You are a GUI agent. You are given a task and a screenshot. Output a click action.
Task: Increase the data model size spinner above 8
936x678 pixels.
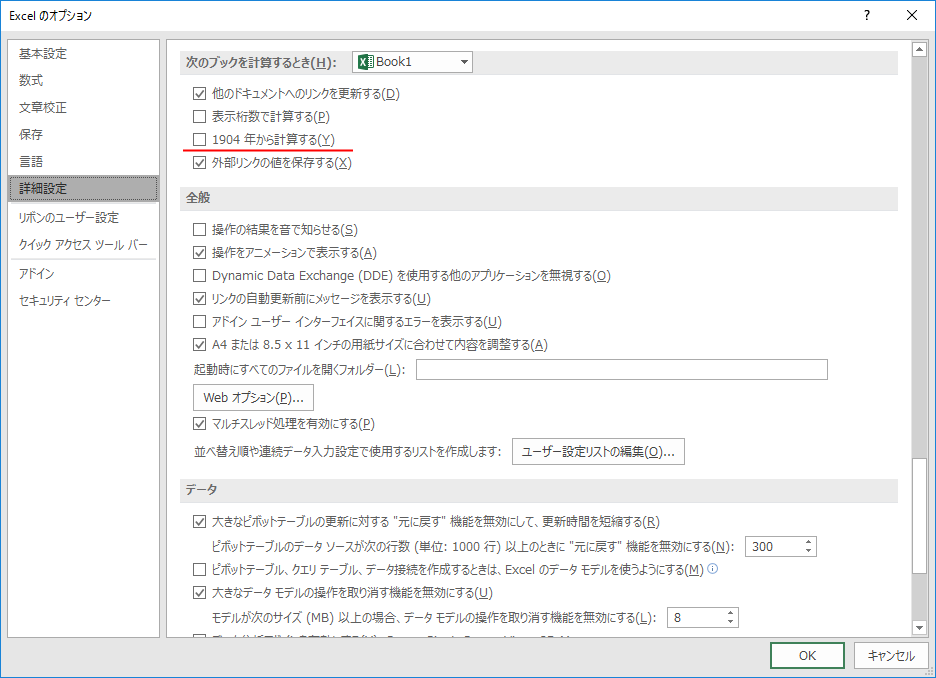click(730, 613)
